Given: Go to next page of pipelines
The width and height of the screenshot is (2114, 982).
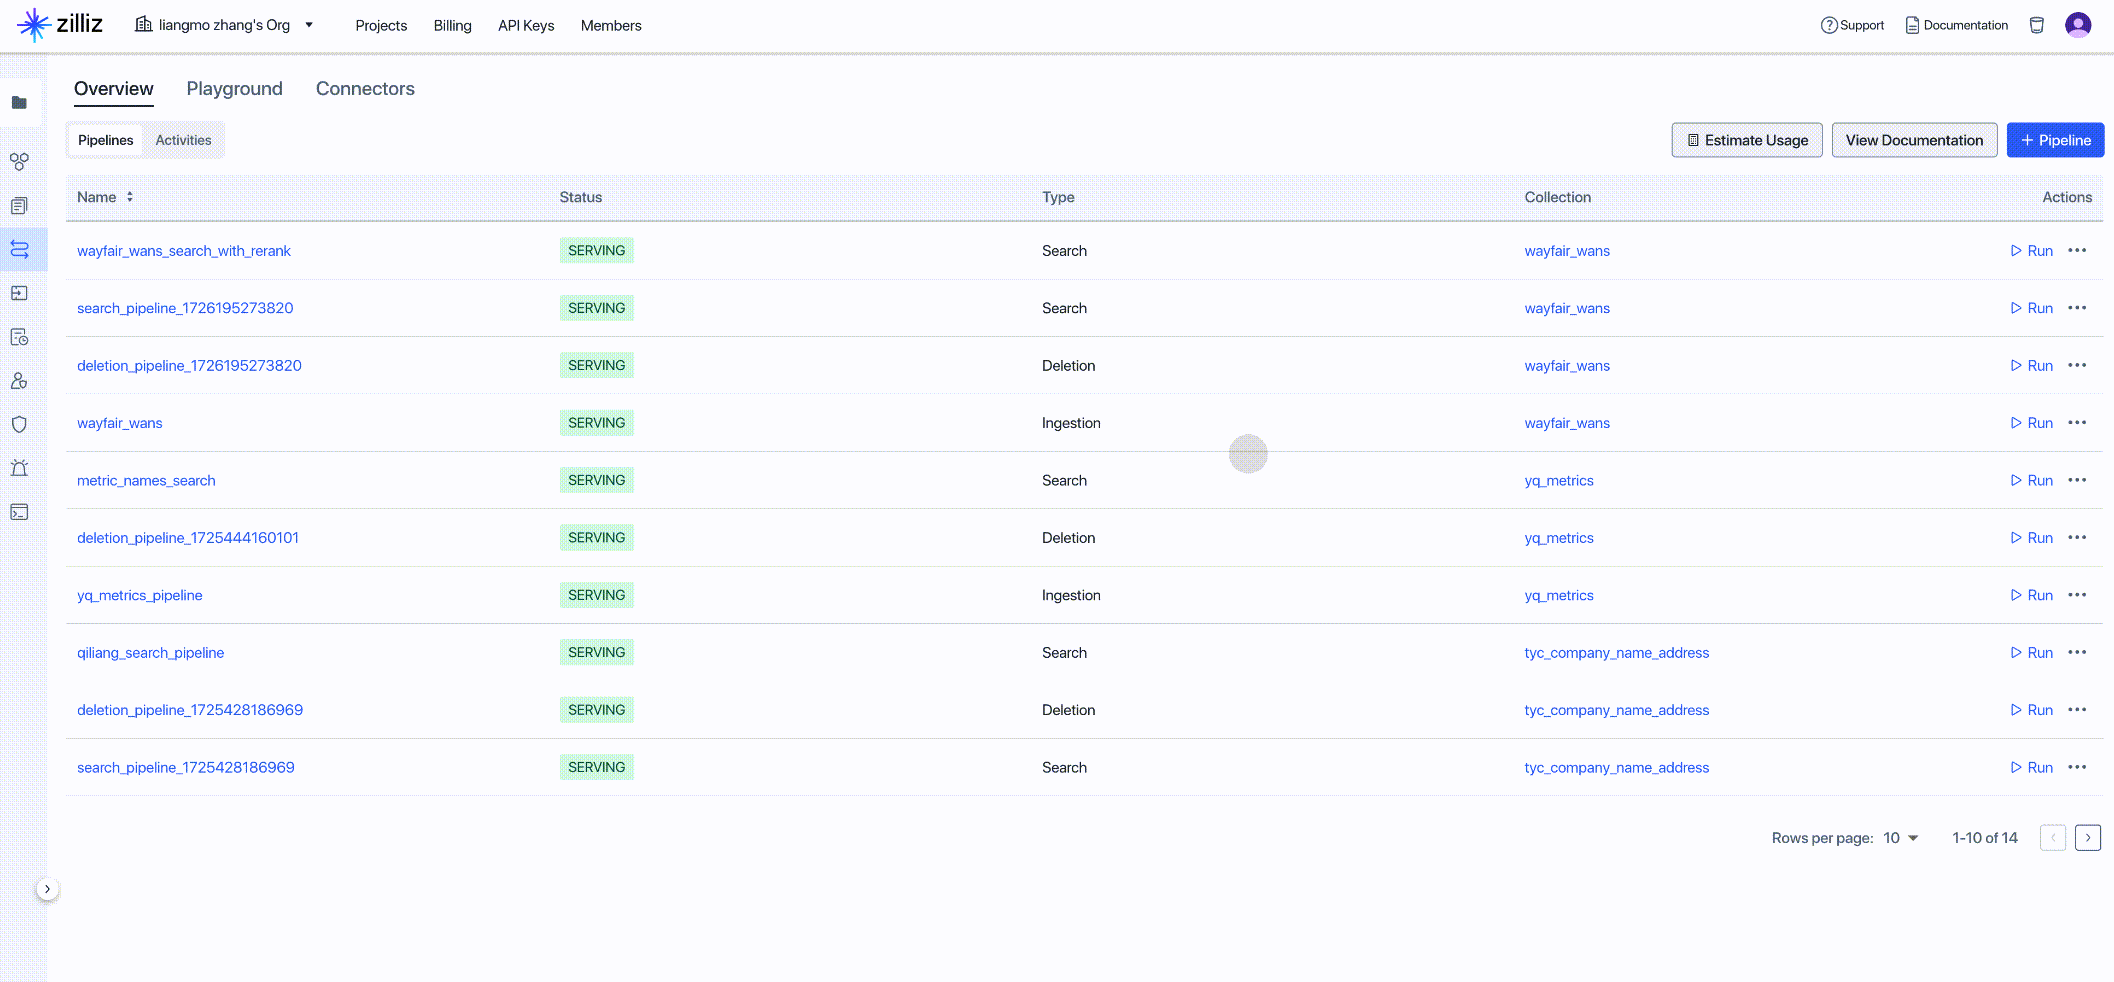Looking at the screenshot, I should pyautogui.click(x=2087, y=838).
